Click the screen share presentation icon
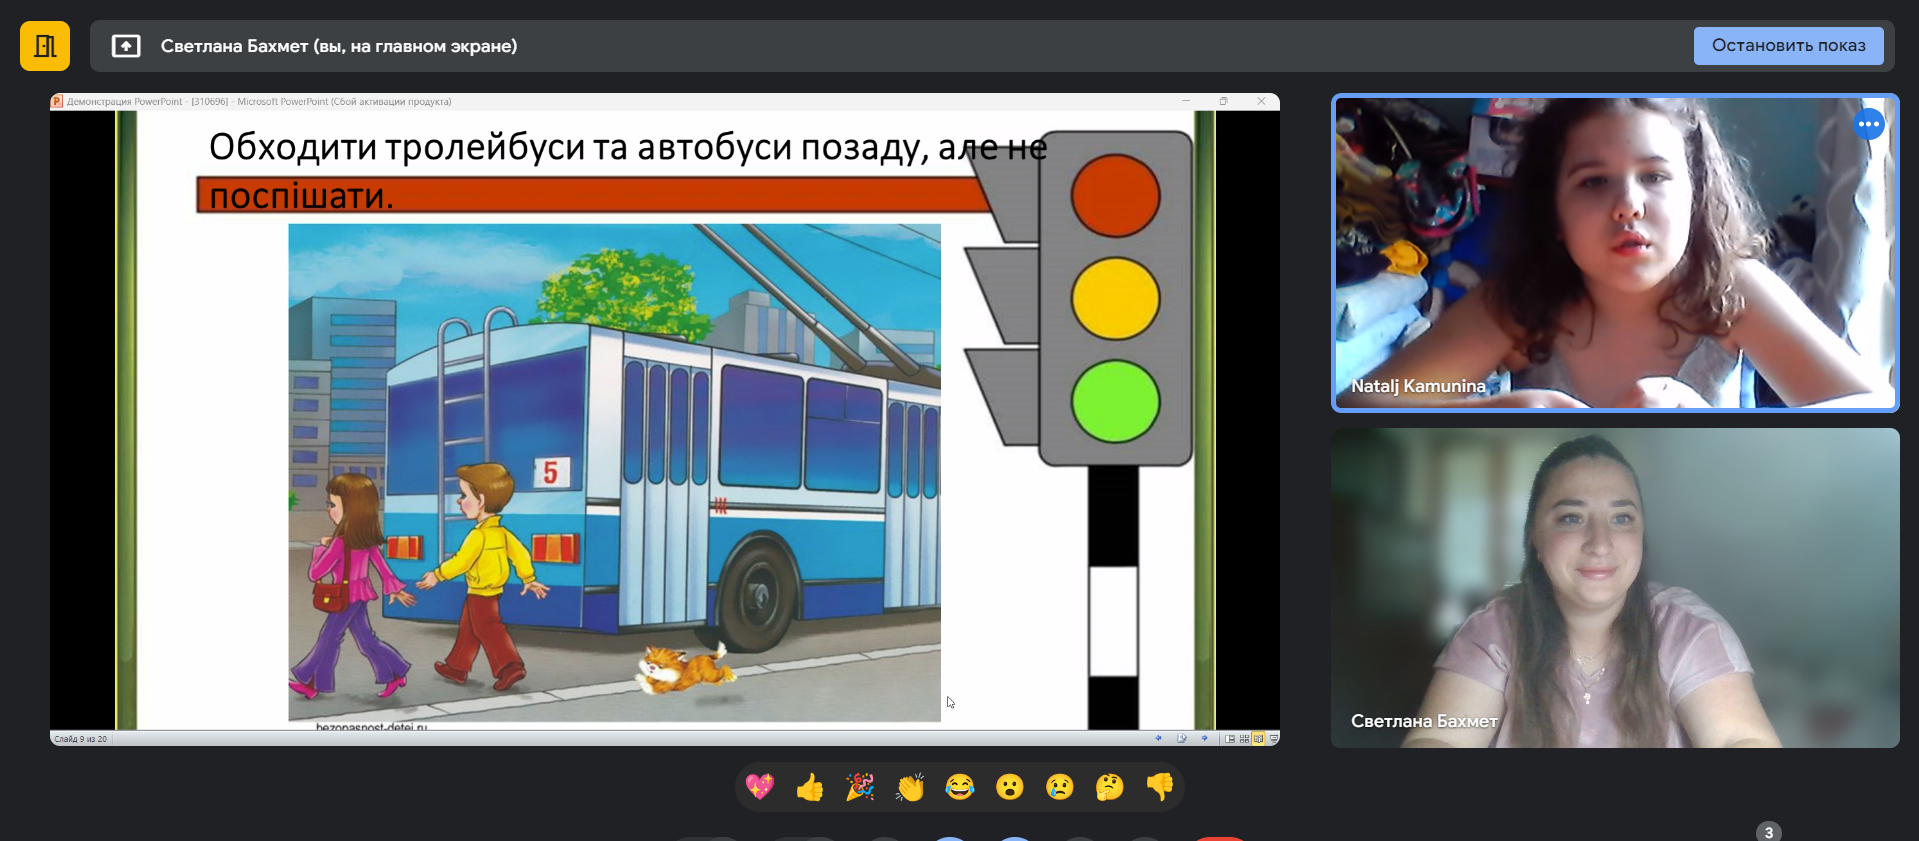 coord(126,46)
